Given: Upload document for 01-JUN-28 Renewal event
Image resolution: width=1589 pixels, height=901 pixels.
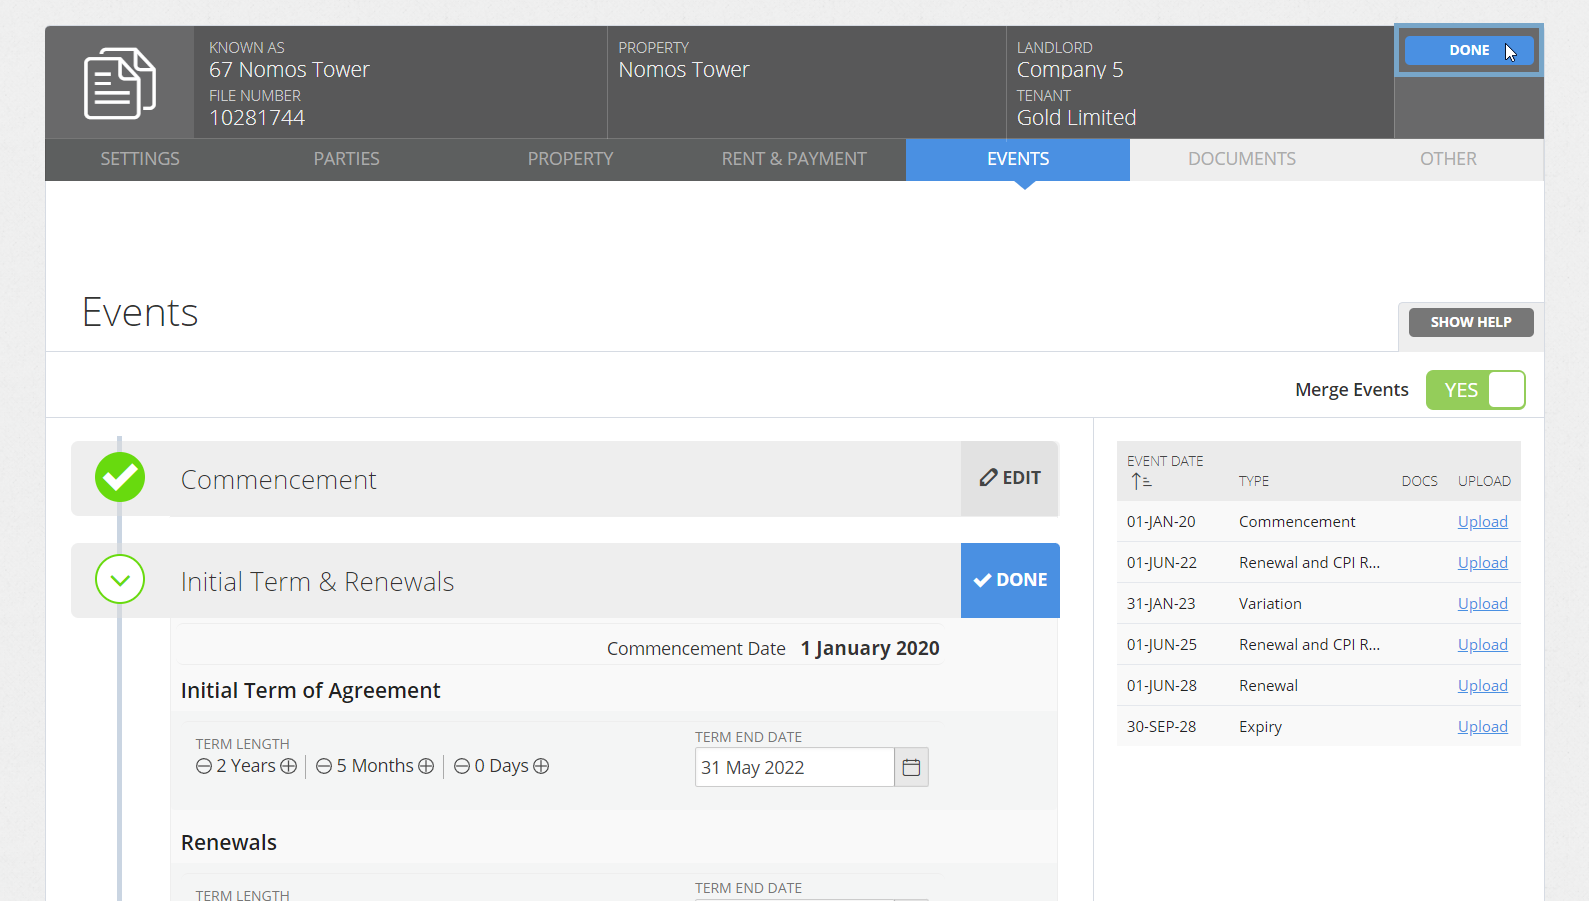Looking at the screenshot, I should tap(1482, 686).
